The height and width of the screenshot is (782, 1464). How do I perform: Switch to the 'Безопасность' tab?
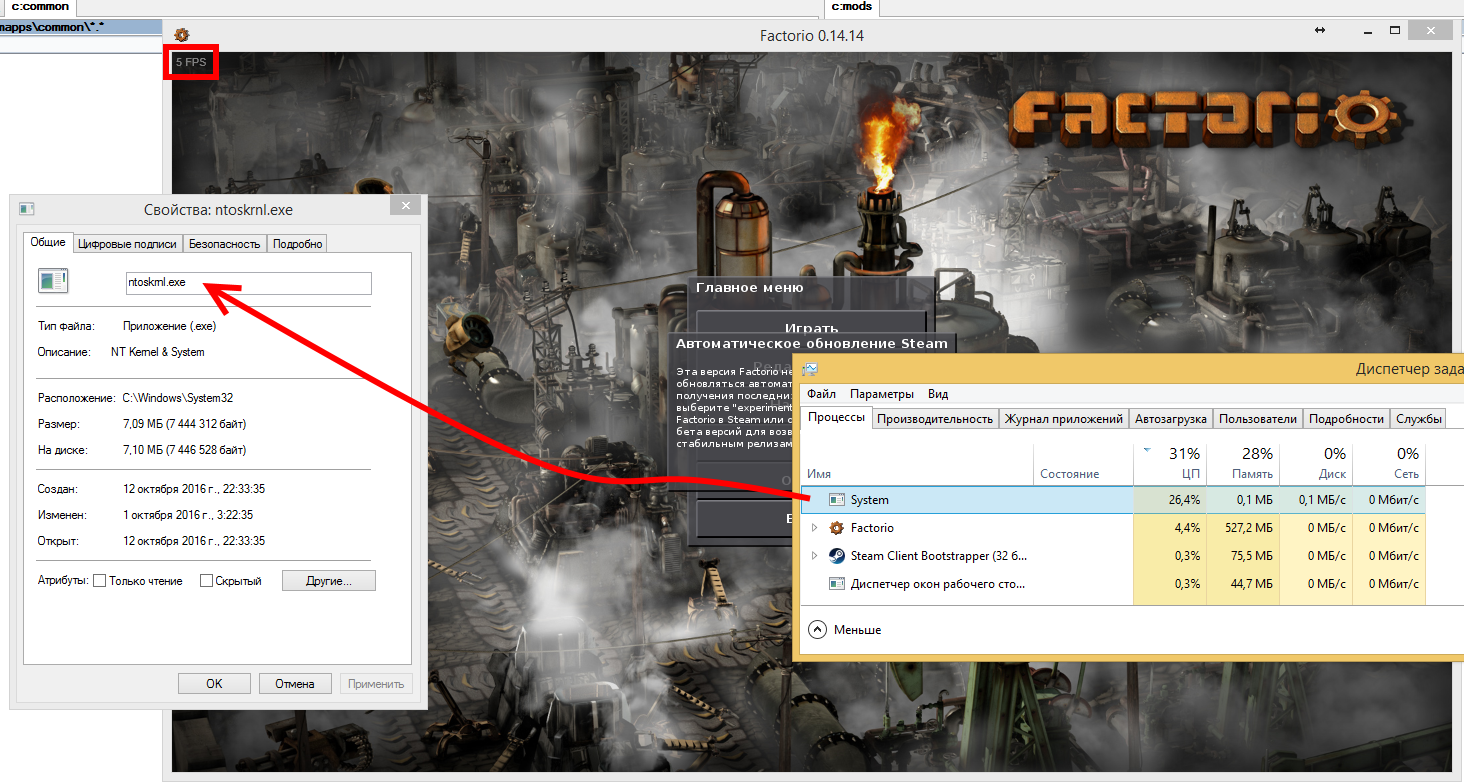coord(225,244)
